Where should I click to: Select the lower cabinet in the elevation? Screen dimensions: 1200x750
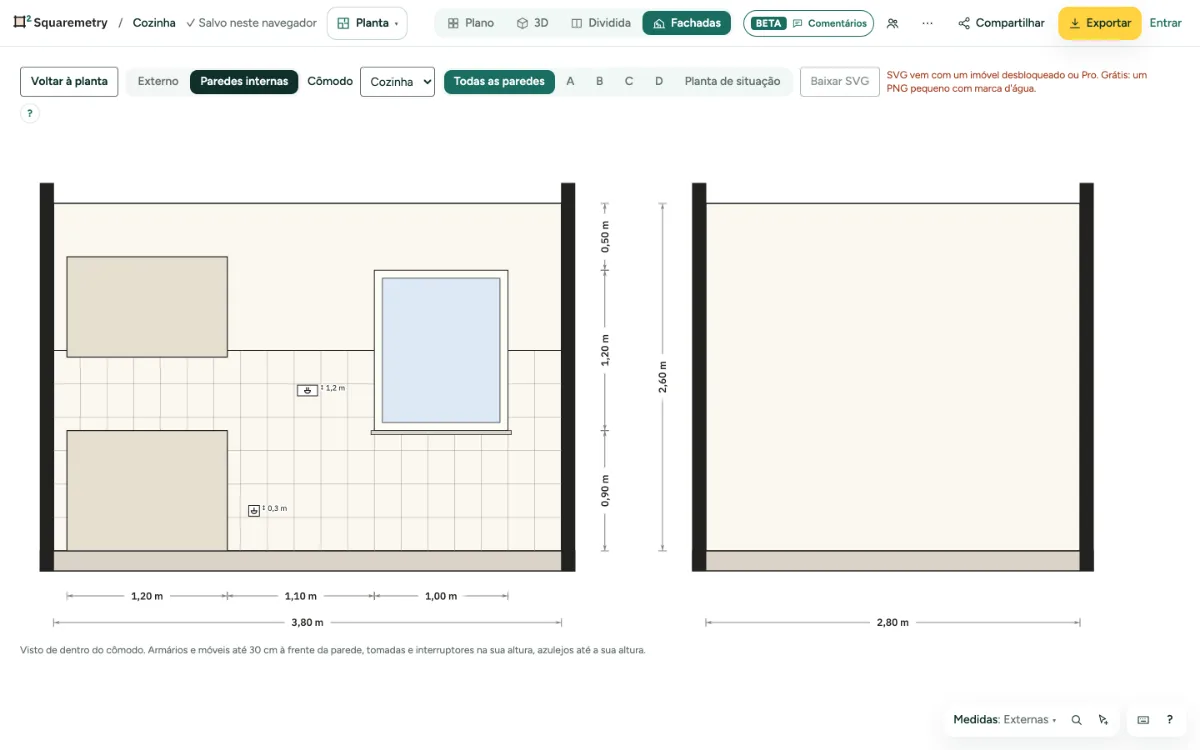pos(147,490)
